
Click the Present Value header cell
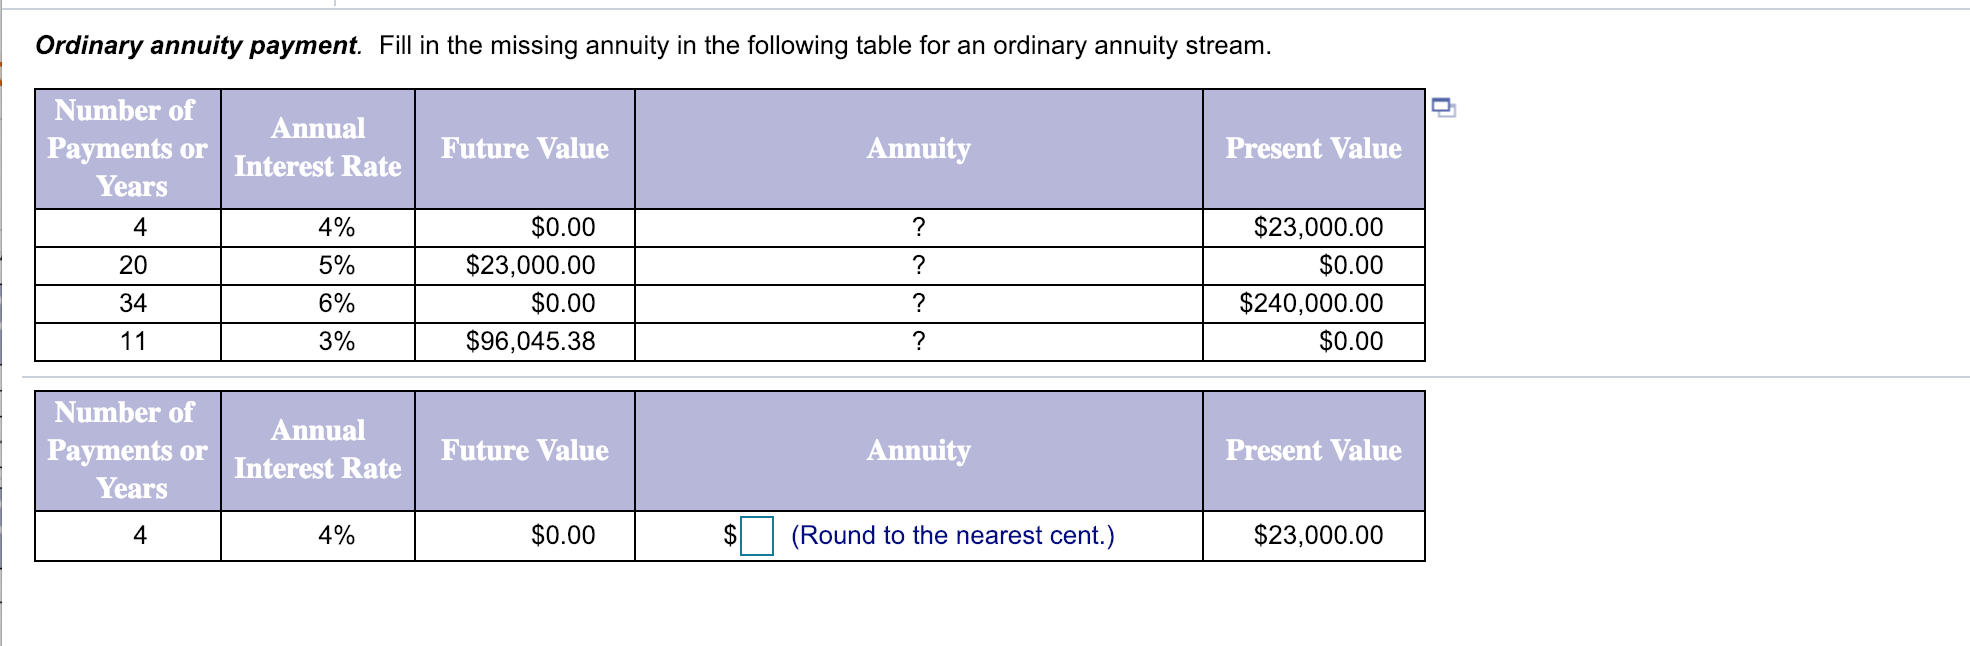1313,149
